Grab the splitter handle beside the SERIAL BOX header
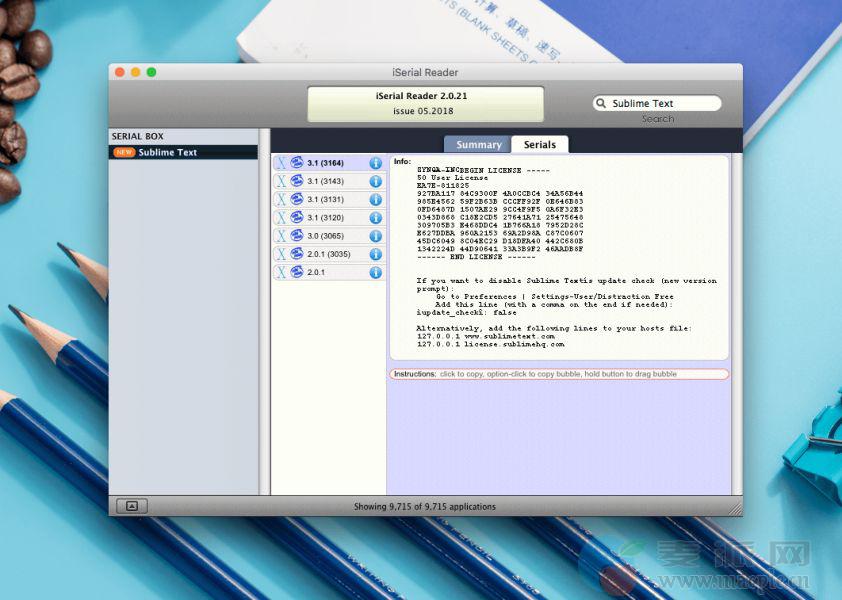The height and width of the screenshot is (600, 842). tap(264, 136)
